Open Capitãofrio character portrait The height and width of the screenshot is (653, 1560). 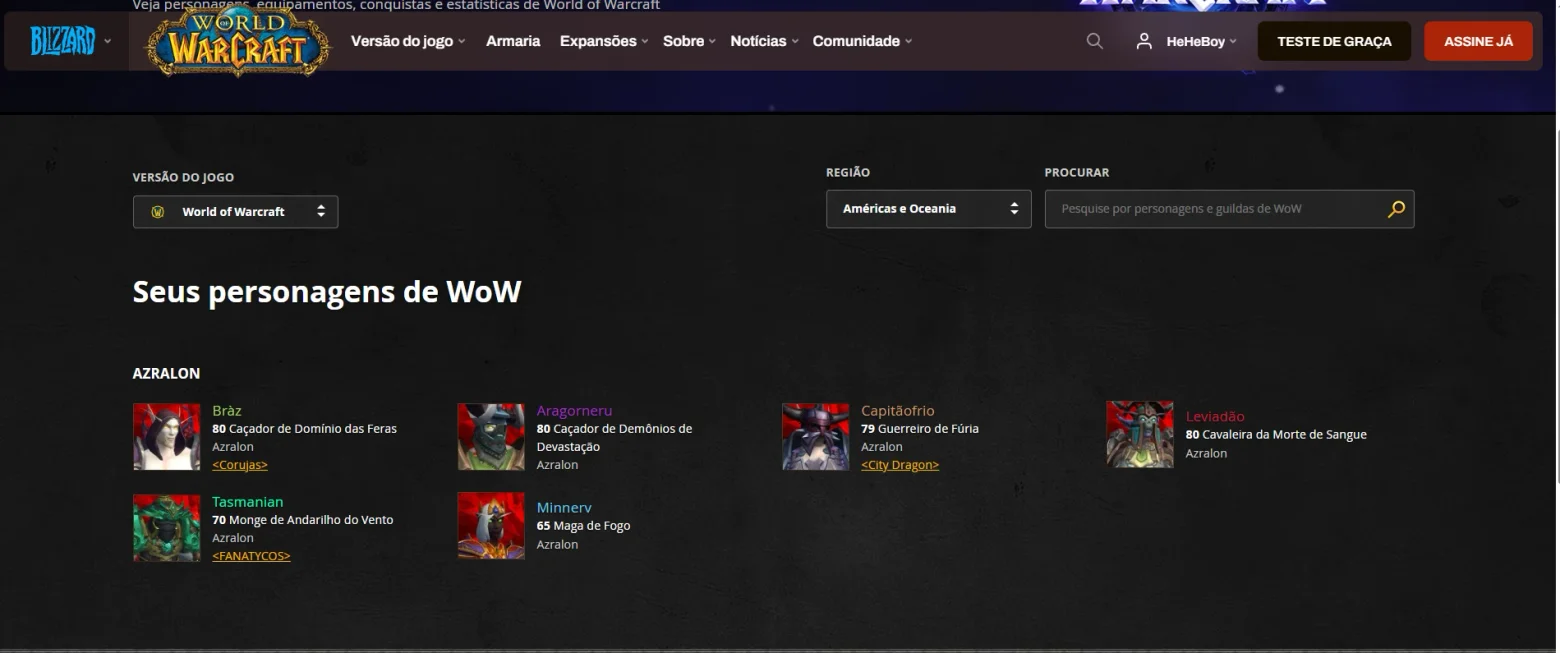(816, 436)
